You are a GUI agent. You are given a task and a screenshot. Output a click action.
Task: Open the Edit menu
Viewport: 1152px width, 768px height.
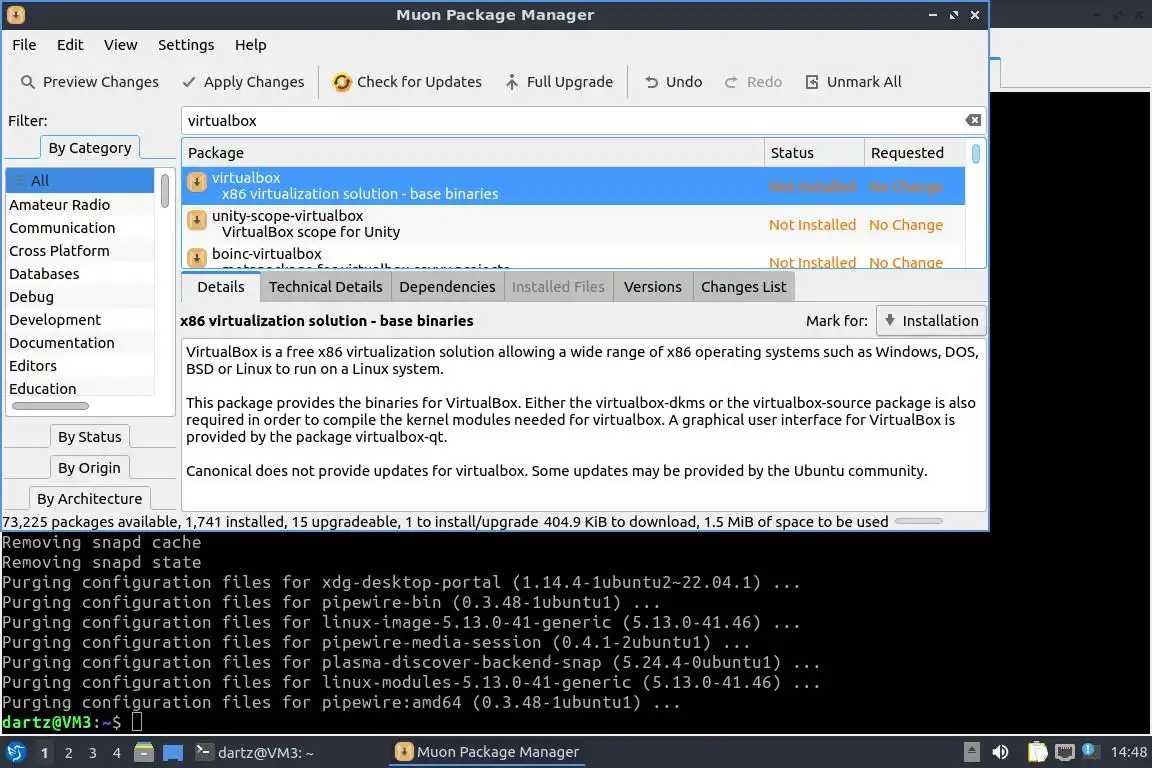(71, 45)
